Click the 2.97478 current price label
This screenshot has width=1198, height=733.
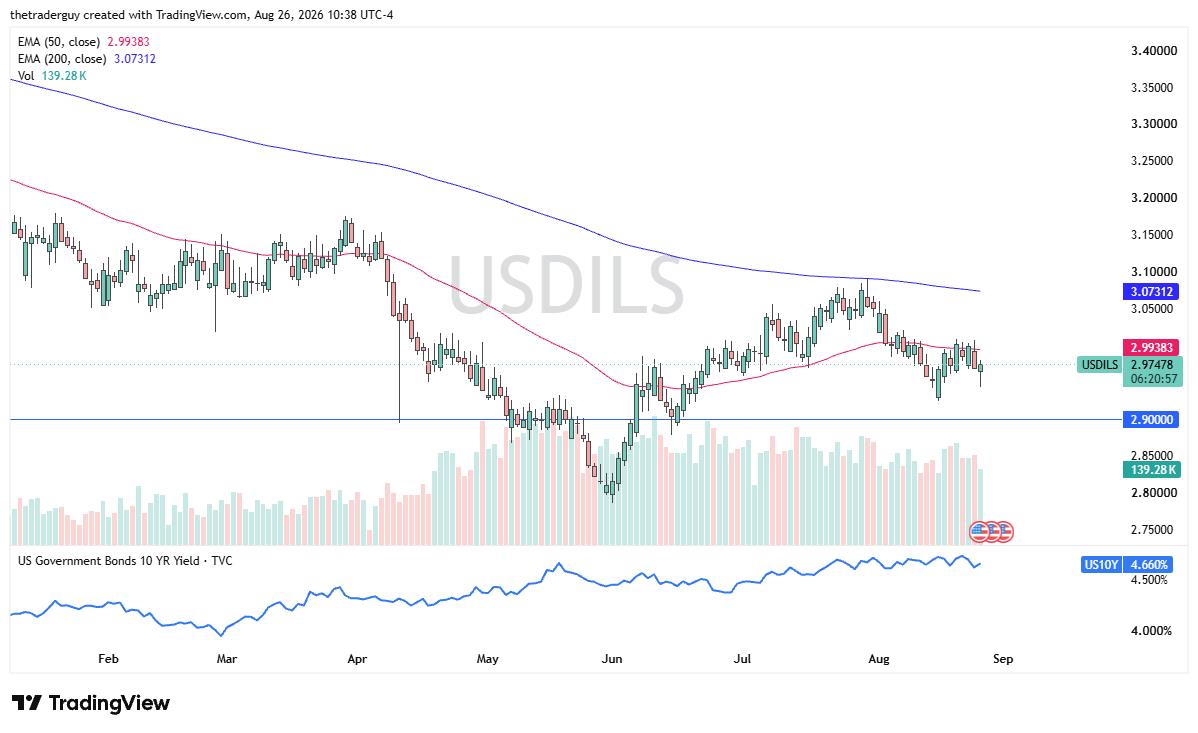click(x=1151, y=365)
